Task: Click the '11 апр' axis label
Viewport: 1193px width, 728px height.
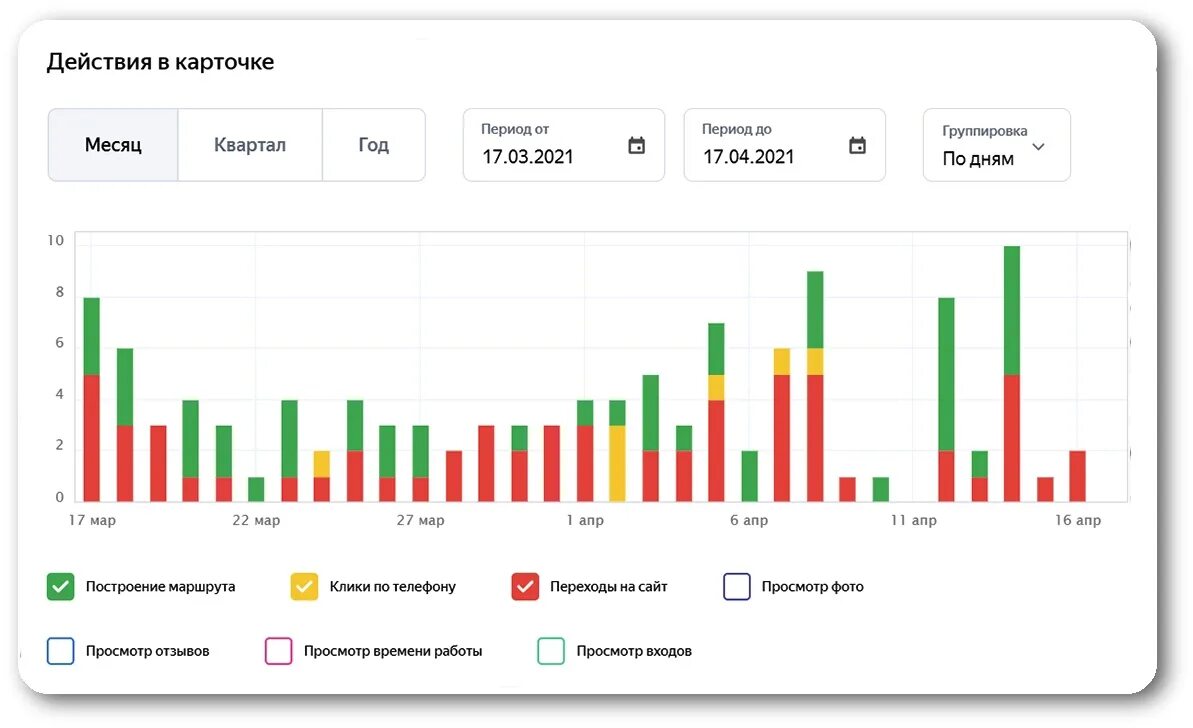Action: point(914,520)
